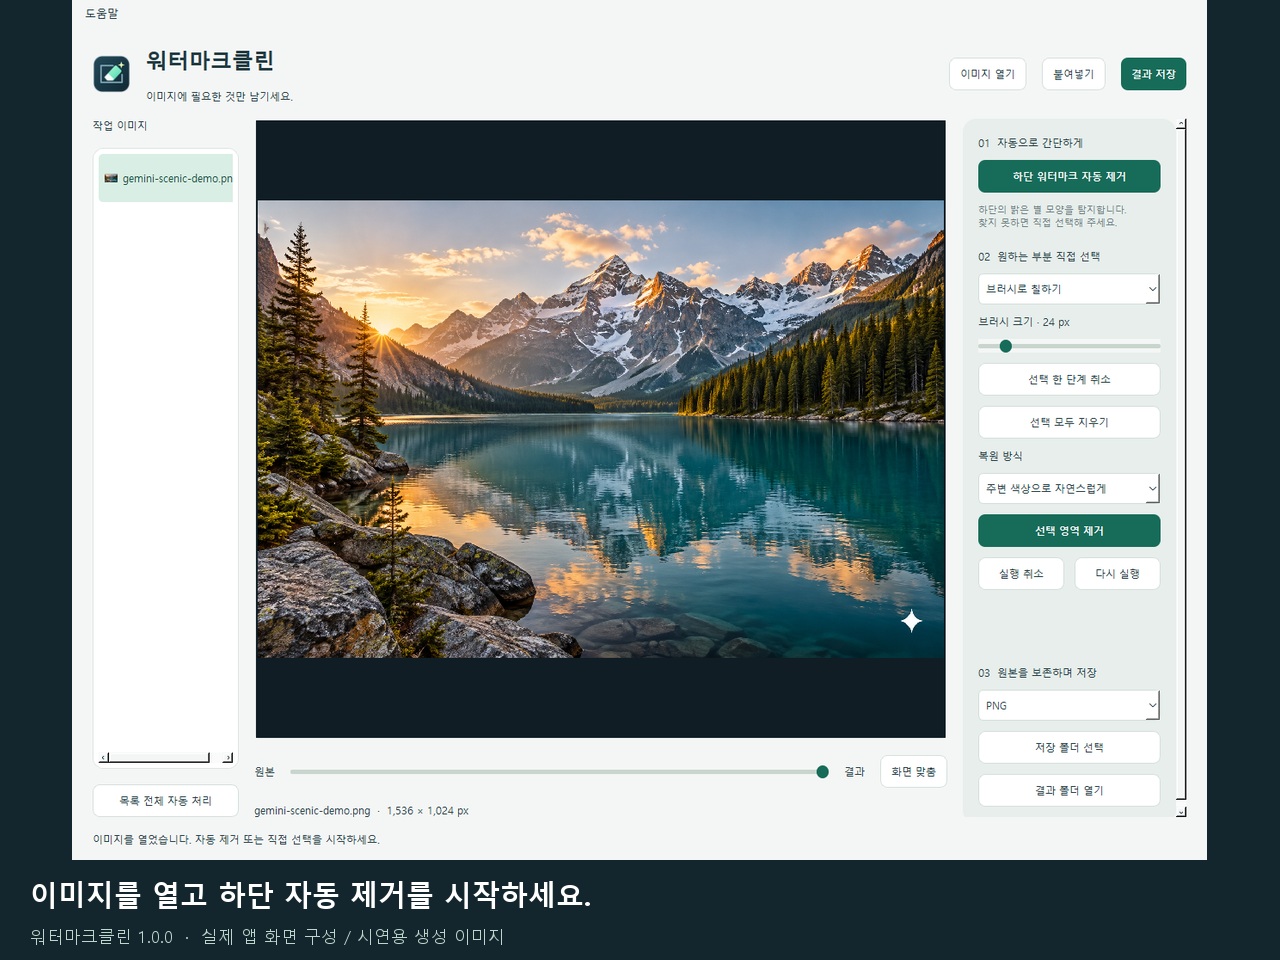
Task: Click the file icon beside gemini-scenic-demo.png
Action: [x=111, y=178]
